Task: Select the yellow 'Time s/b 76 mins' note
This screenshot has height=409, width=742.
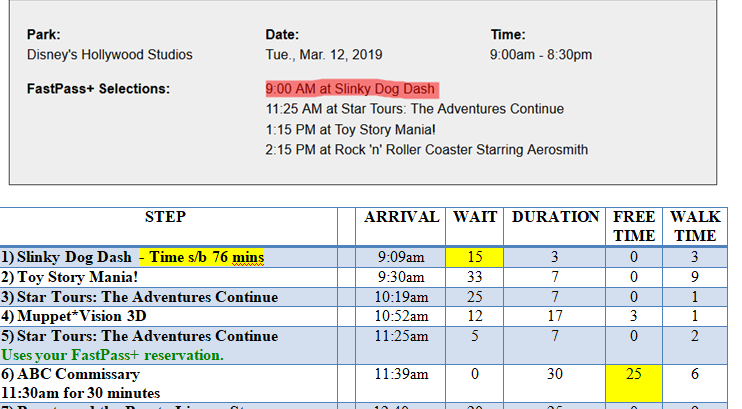Action: pos(203,258)
